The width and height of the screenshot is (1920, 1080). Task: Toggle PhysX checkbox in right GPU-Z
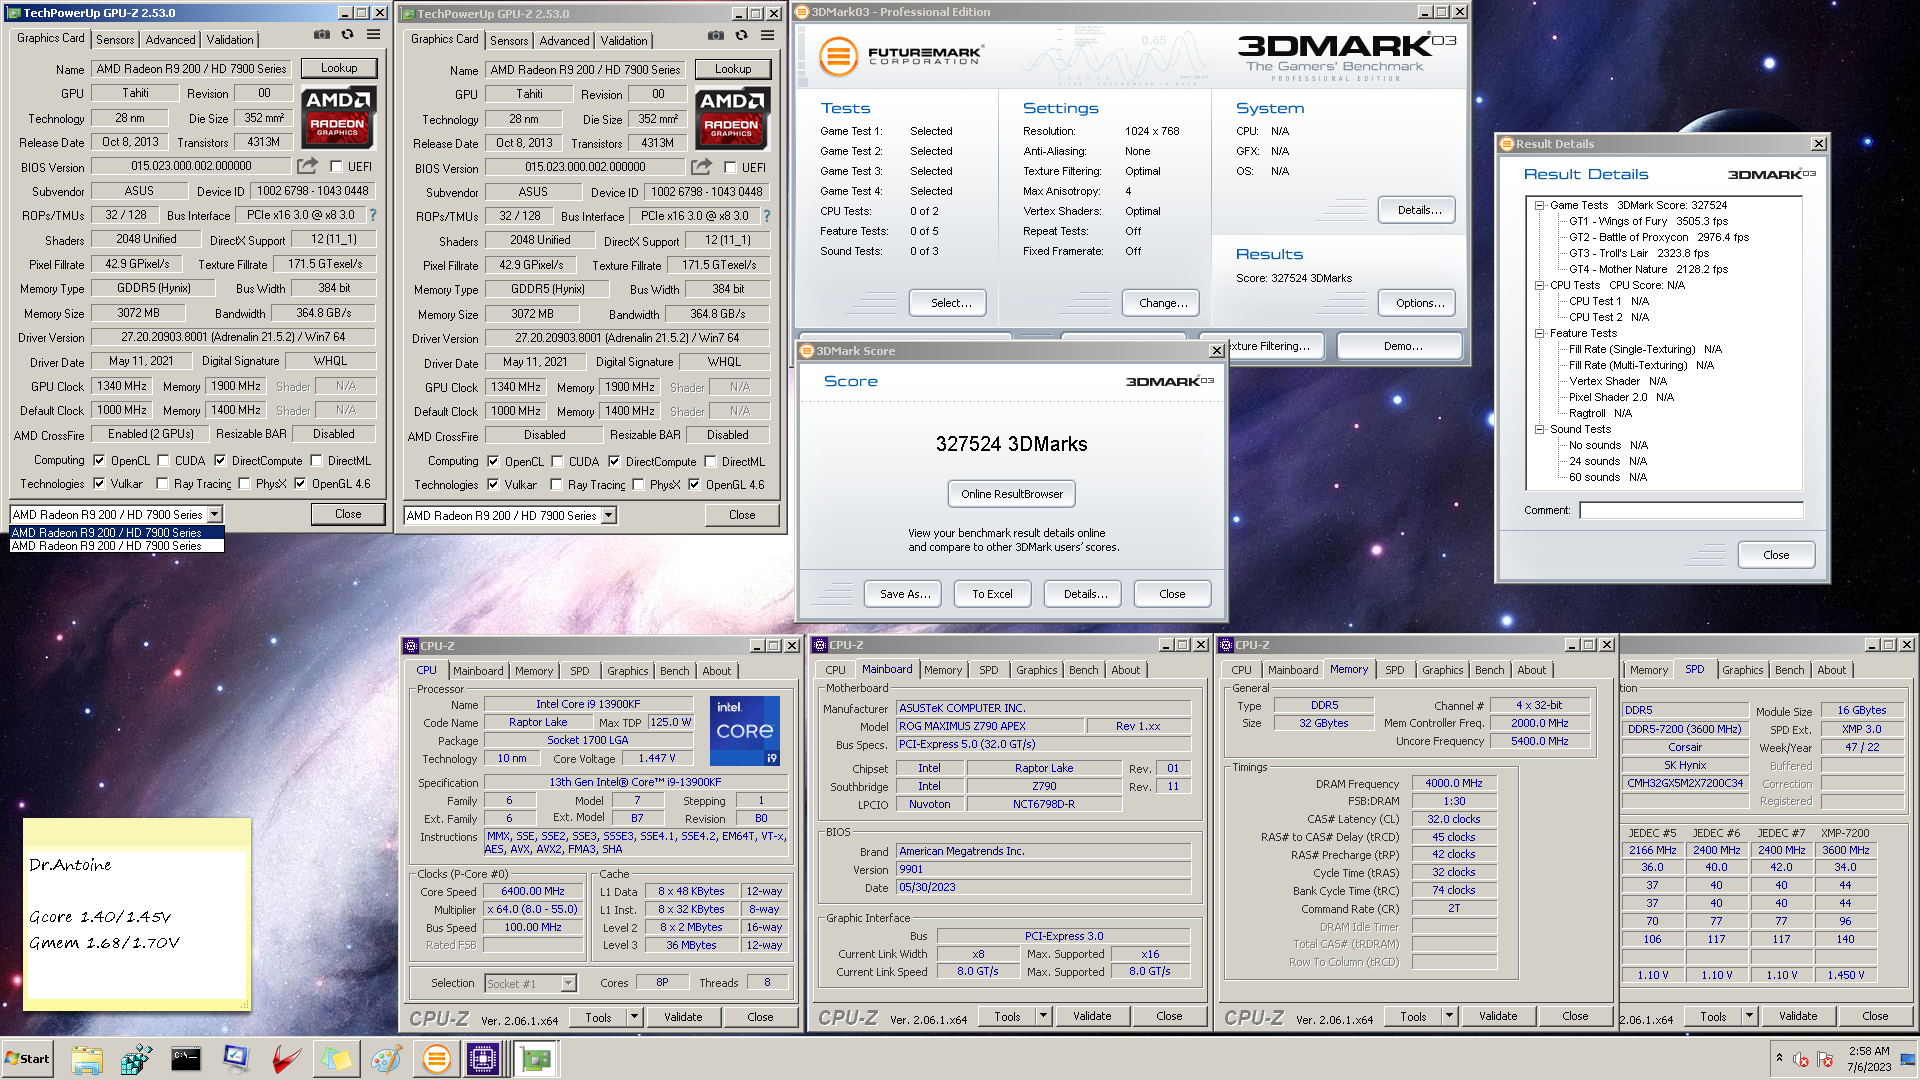tap(638, 485)
